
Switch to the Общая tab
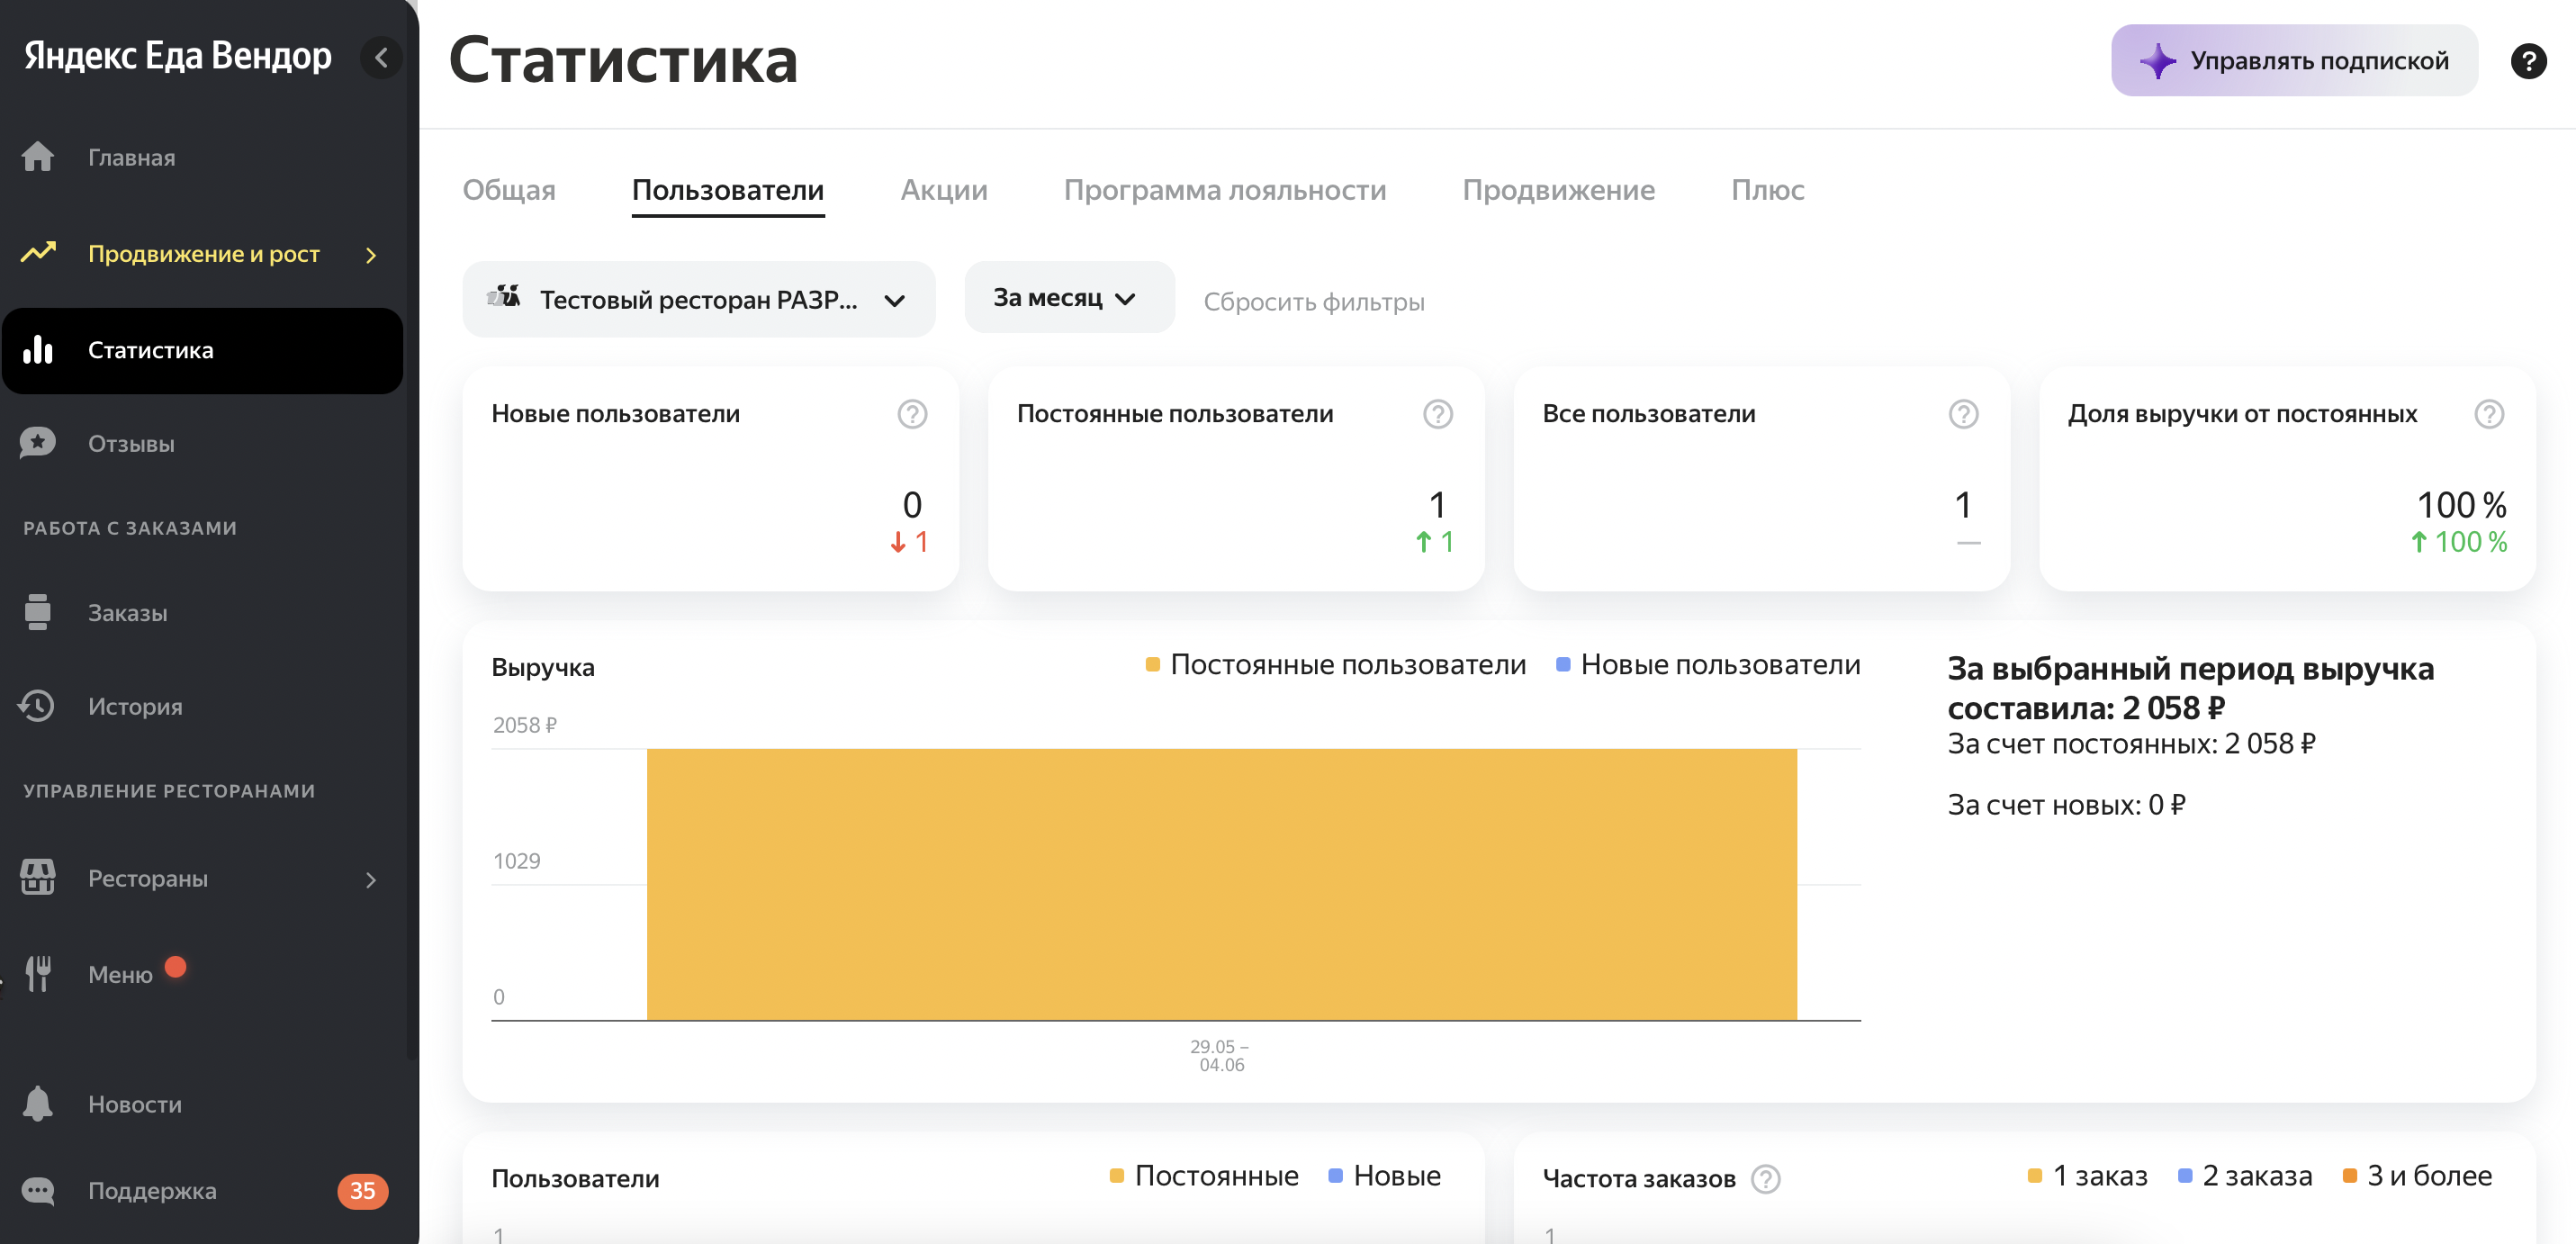point(508,190)
